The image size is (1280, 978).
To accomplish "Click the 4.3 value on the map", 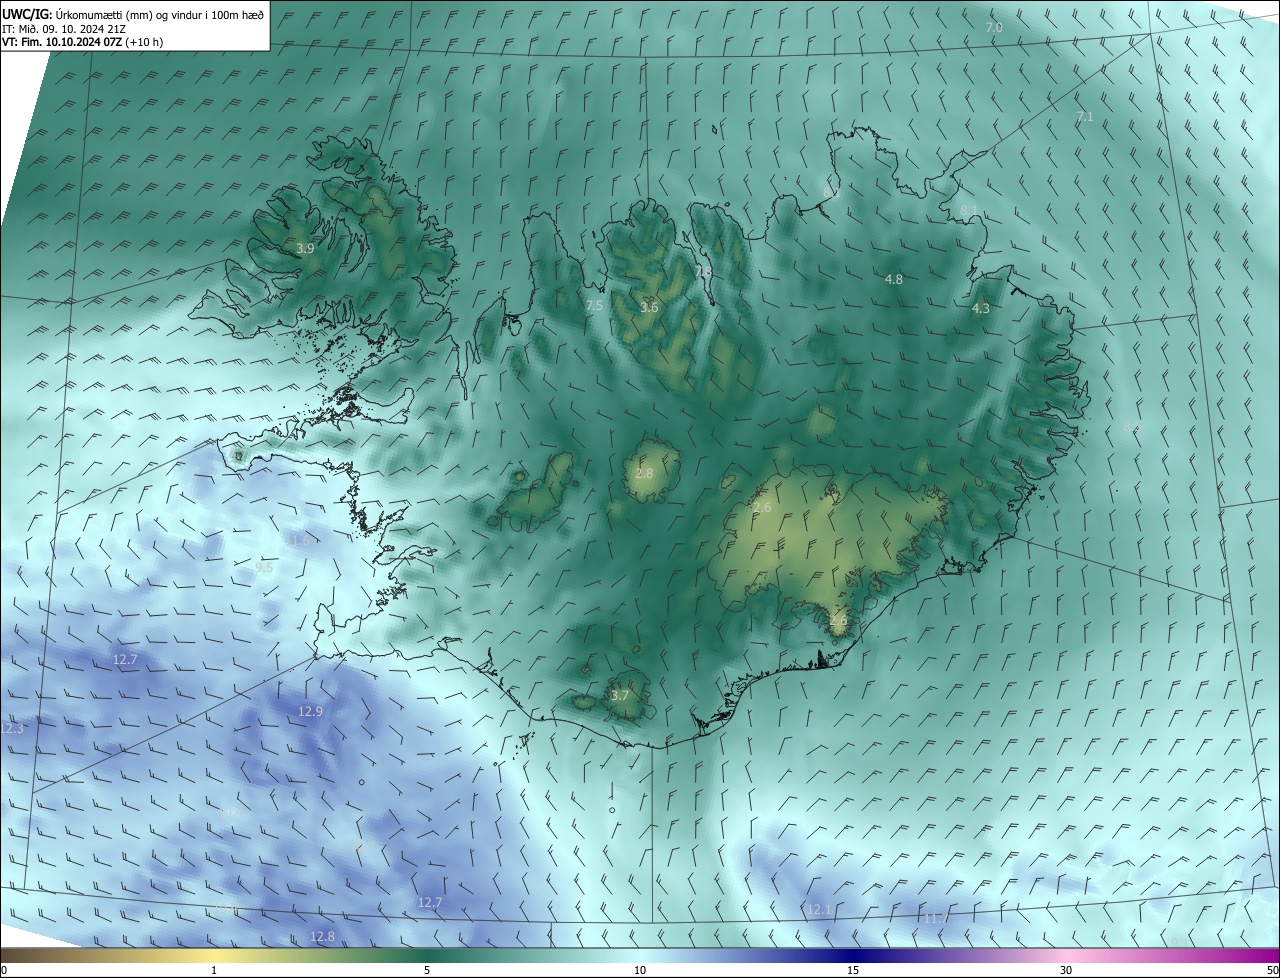I will point(980,309).
